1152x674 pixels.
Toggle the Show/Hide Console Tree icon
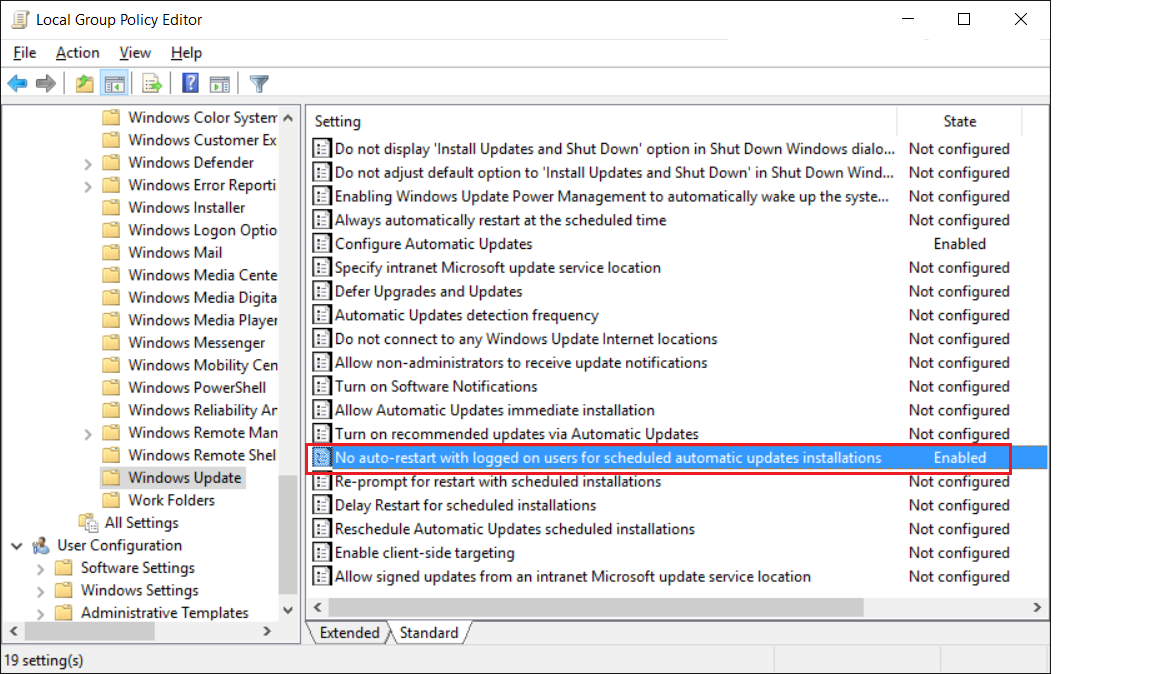114,84
